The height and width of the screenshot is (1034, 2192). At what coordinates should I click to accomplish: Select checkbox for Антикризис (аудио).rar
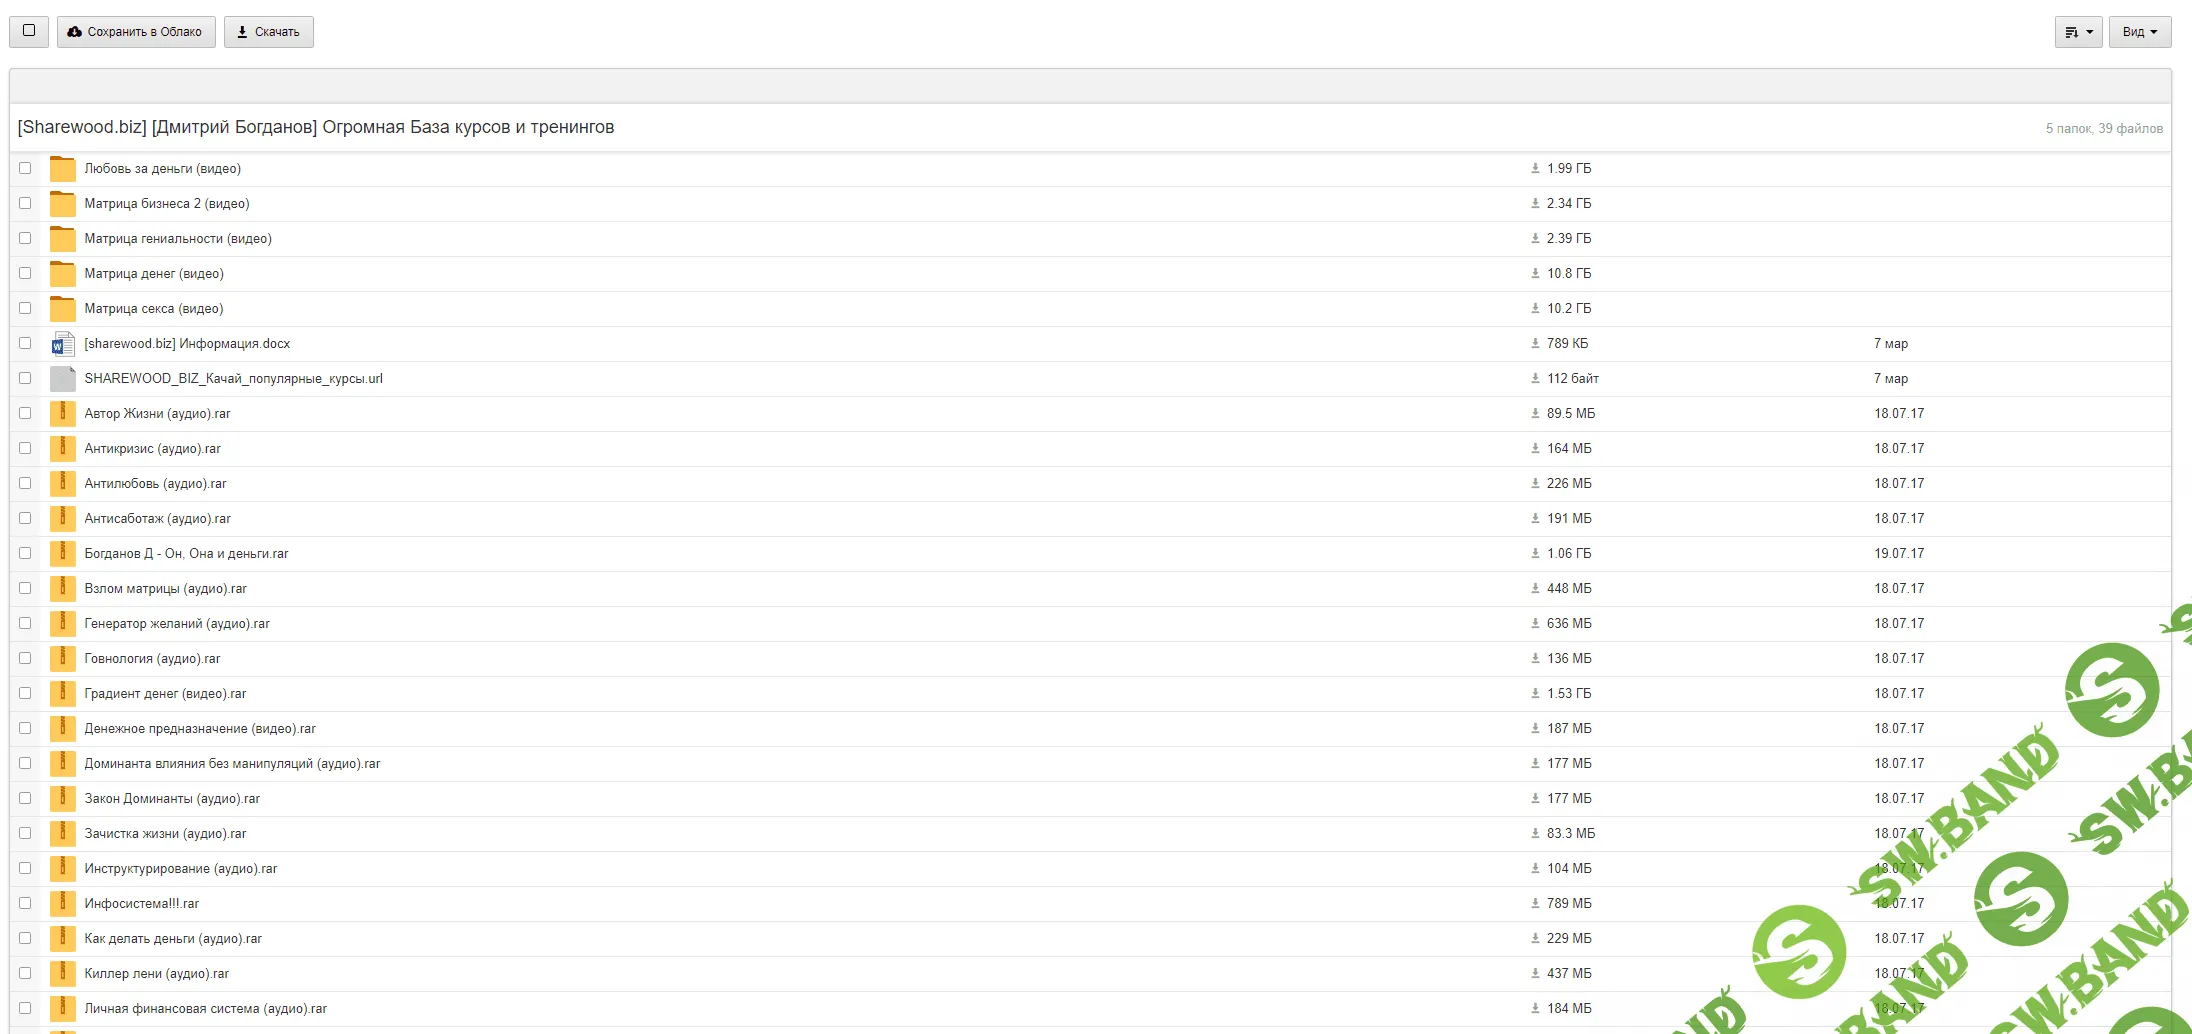pos(25,449)
